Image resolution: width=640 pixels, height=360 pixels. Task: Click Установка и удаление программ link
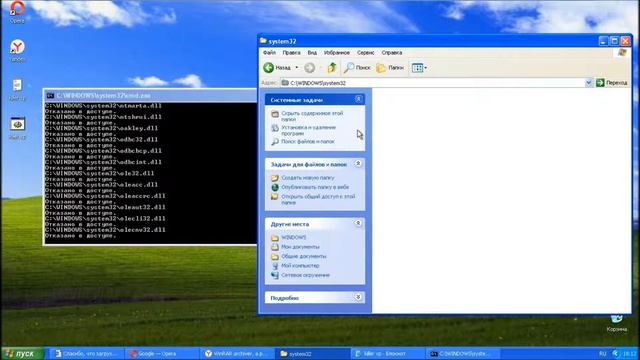[x=309, y=130]
